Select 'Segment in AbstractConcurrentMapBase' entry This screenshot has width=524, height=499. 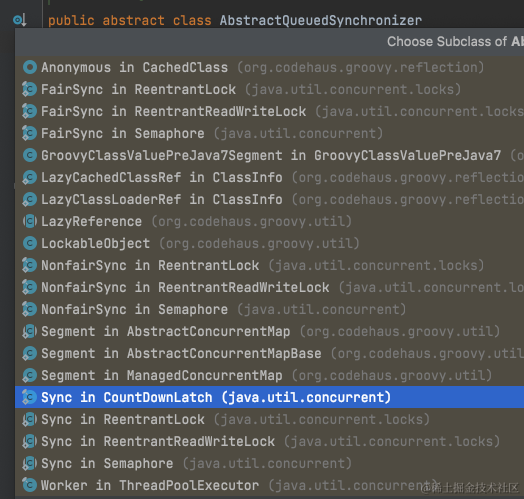click(x=269, y=354)
